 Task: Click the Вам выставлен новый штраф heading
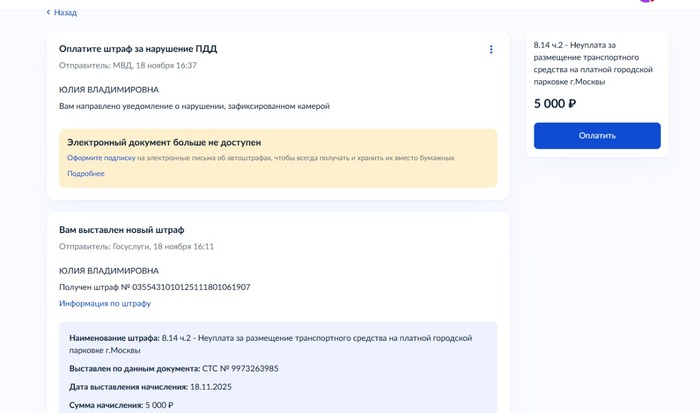pos(121,229)
